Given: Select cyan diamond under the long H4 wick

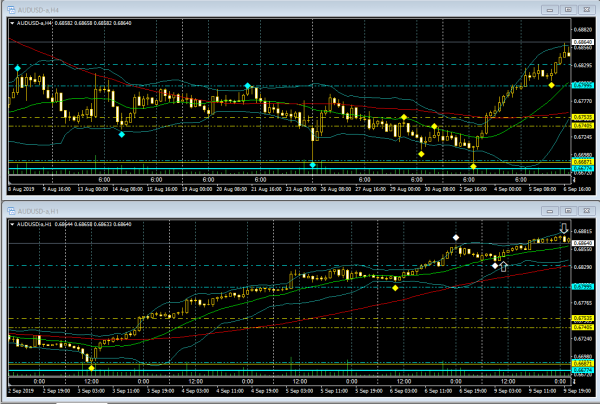Looking at the screenshot, I should [313, 165].
